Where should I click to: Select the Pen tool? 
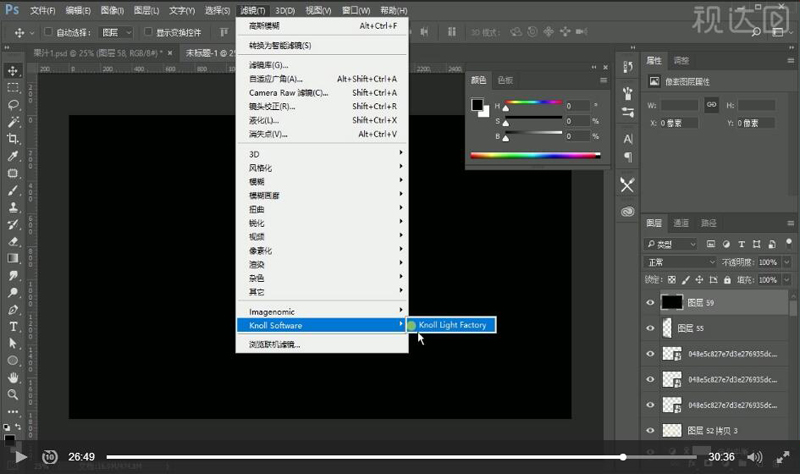(13, 310)
